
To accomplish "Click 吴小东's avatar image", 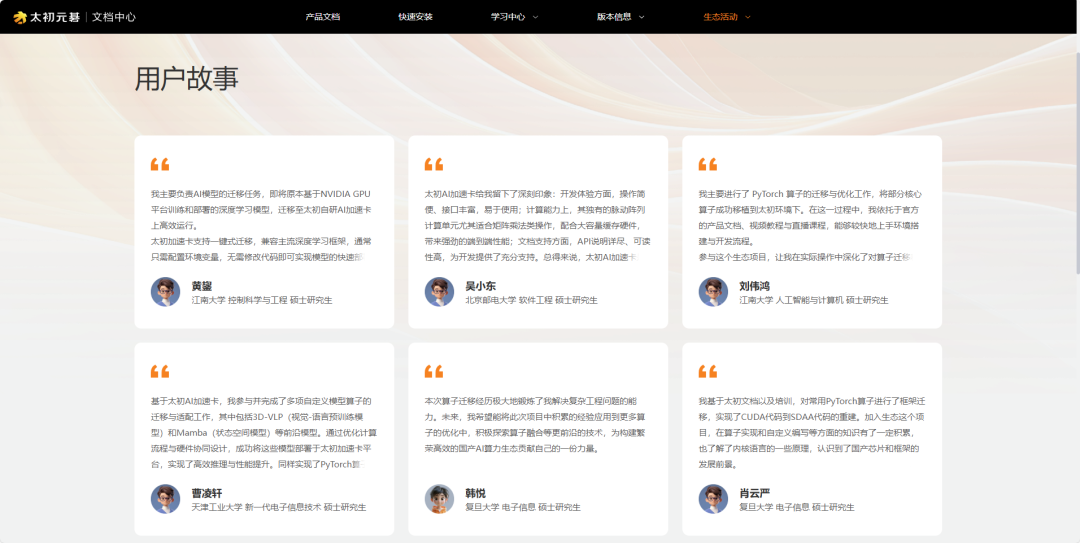I will point(439,292).
